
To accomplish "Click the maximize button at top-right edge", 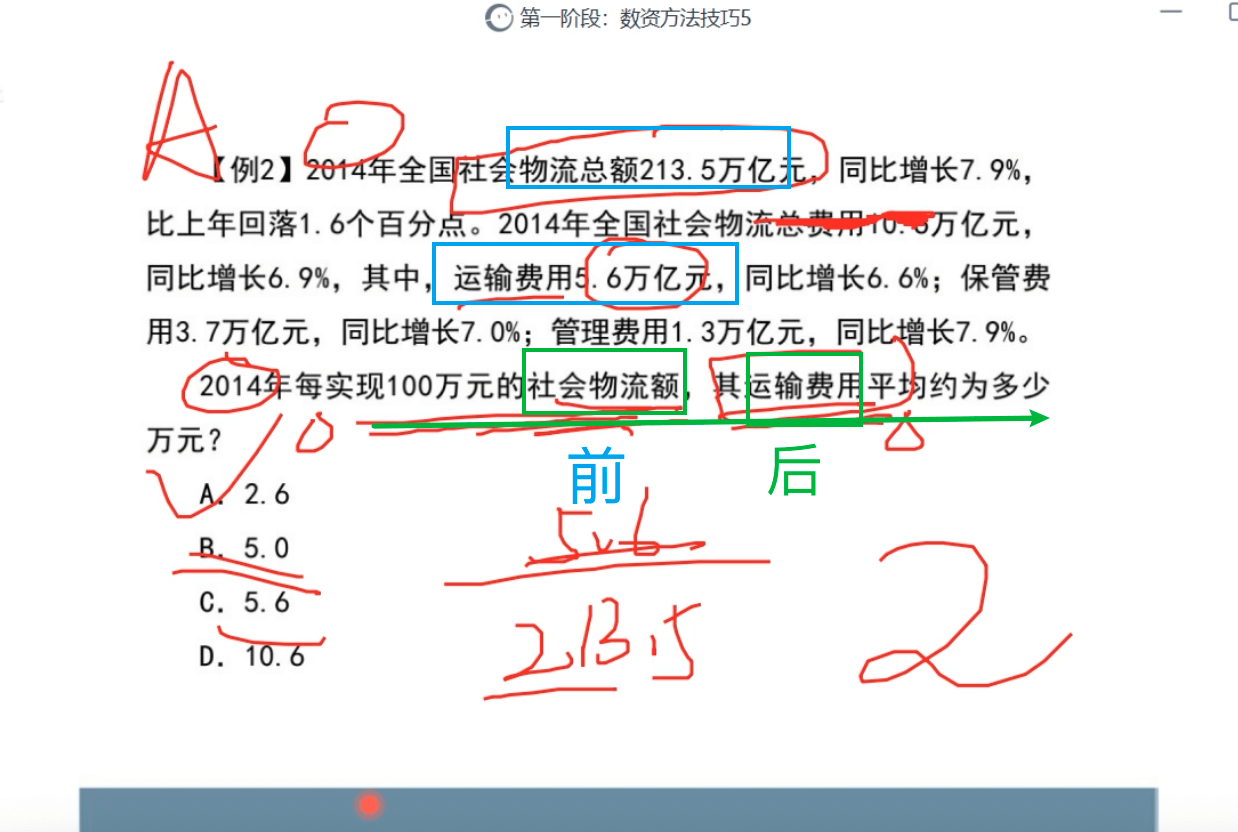I will pyautogui.click(x=1231, y=13).
